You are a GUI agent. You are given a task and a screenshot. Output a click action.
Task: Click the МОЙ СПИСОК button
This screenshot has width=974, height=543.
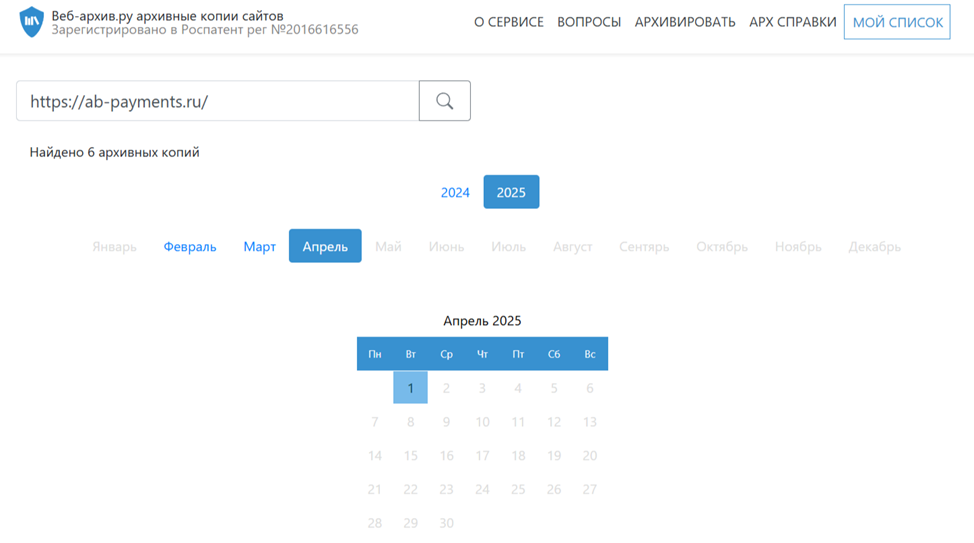click(897, 22)
